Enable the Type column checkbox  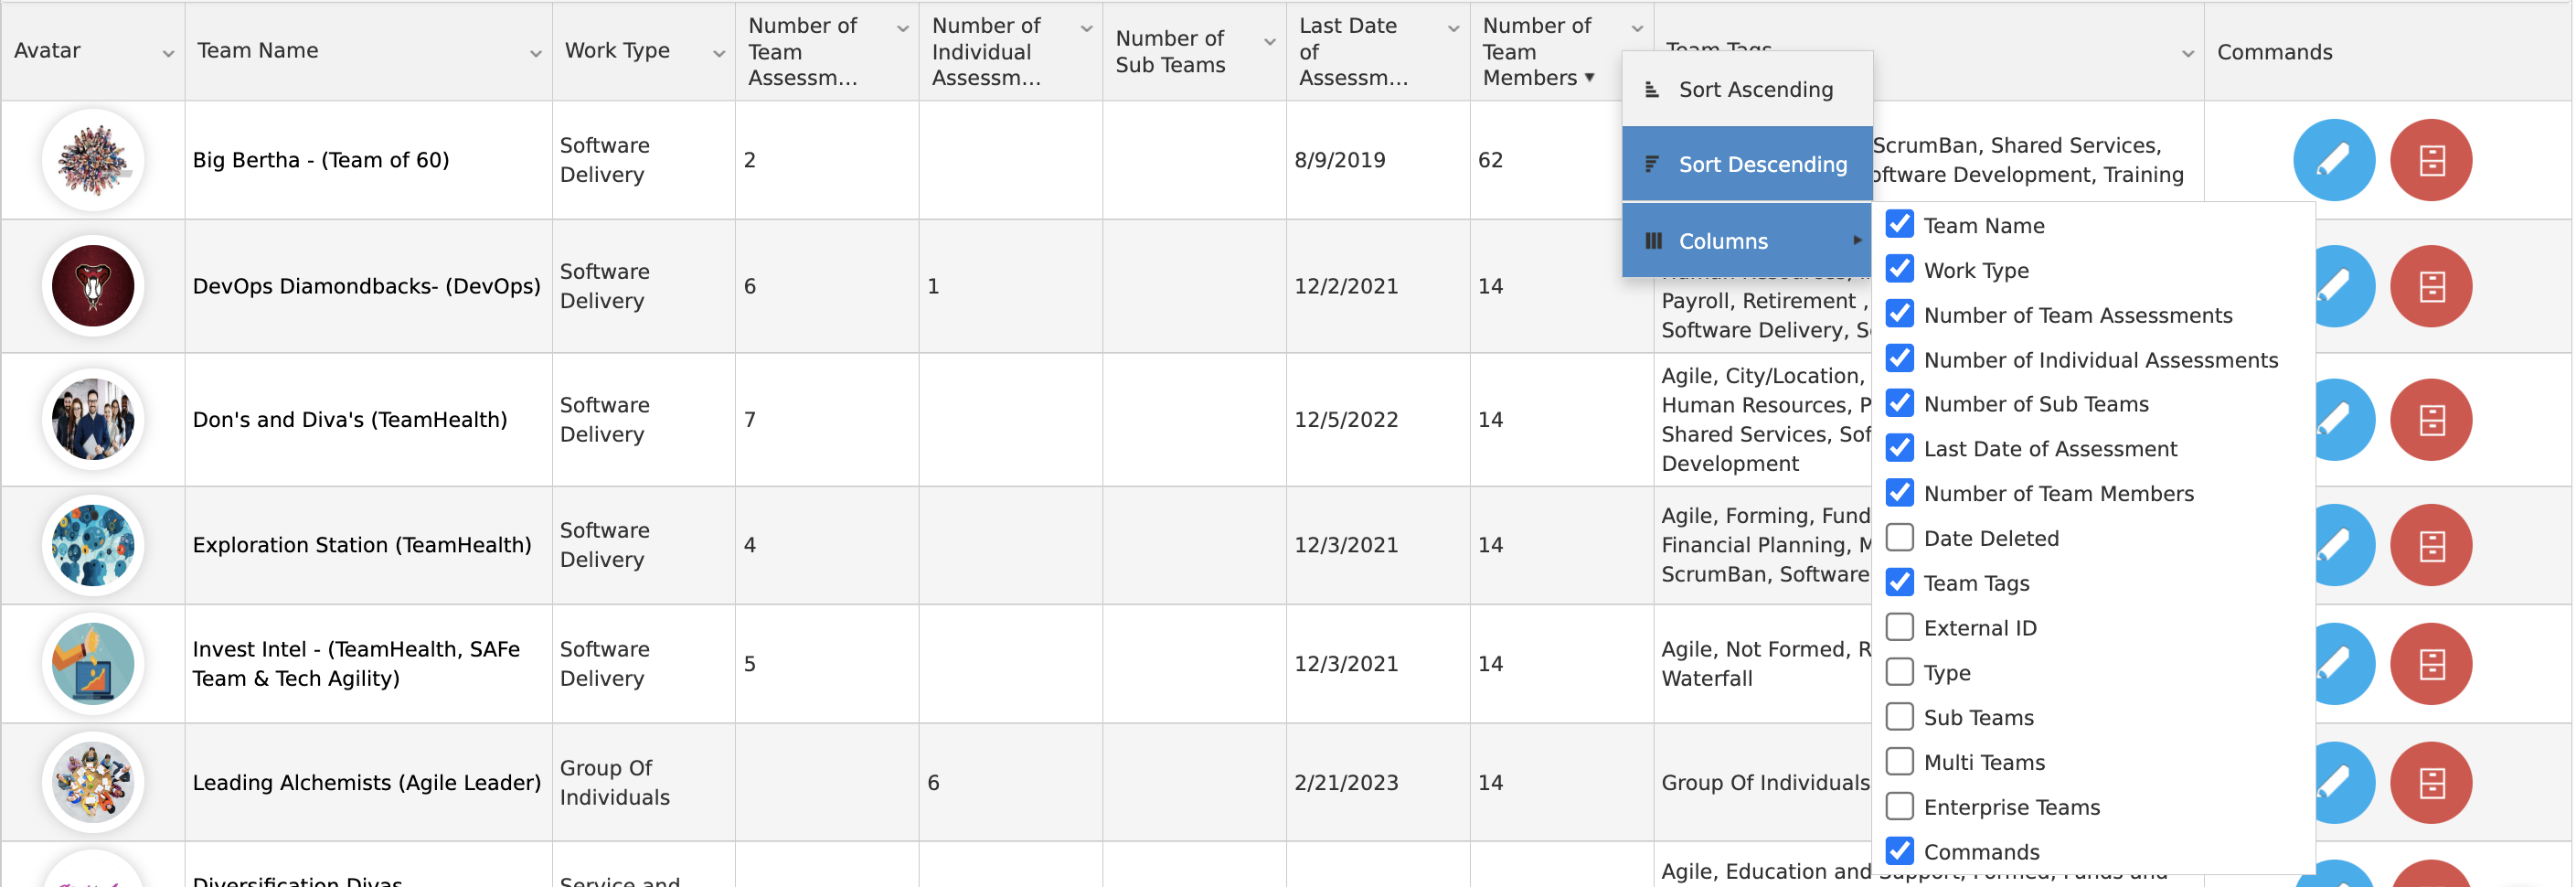[x=1899, y=672]
